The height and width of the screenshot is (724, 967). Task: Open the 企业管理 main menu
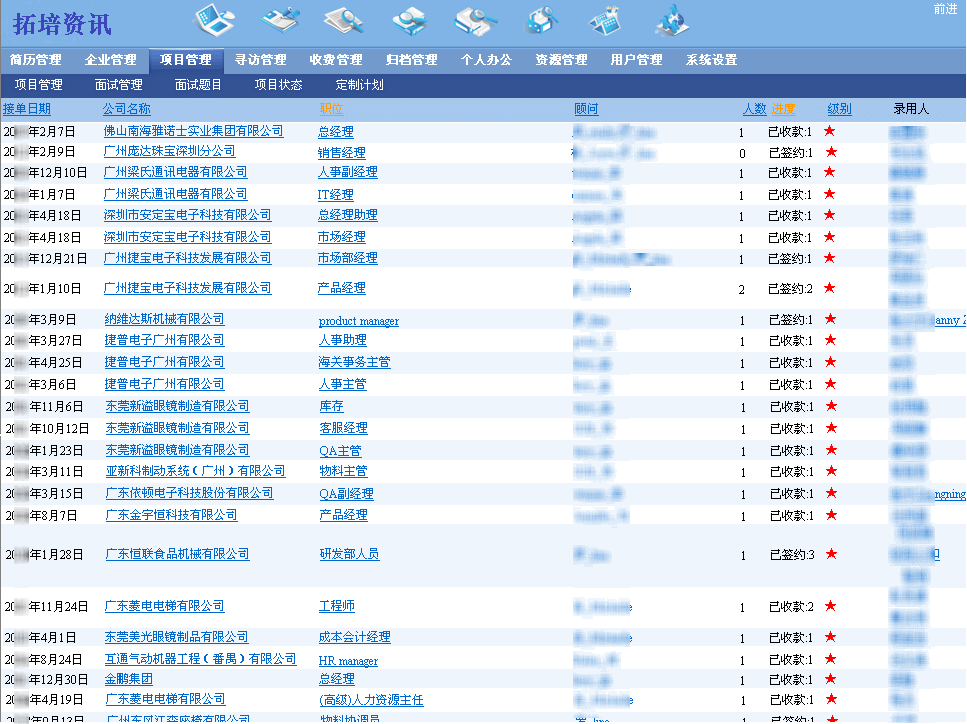click(110, 60)
